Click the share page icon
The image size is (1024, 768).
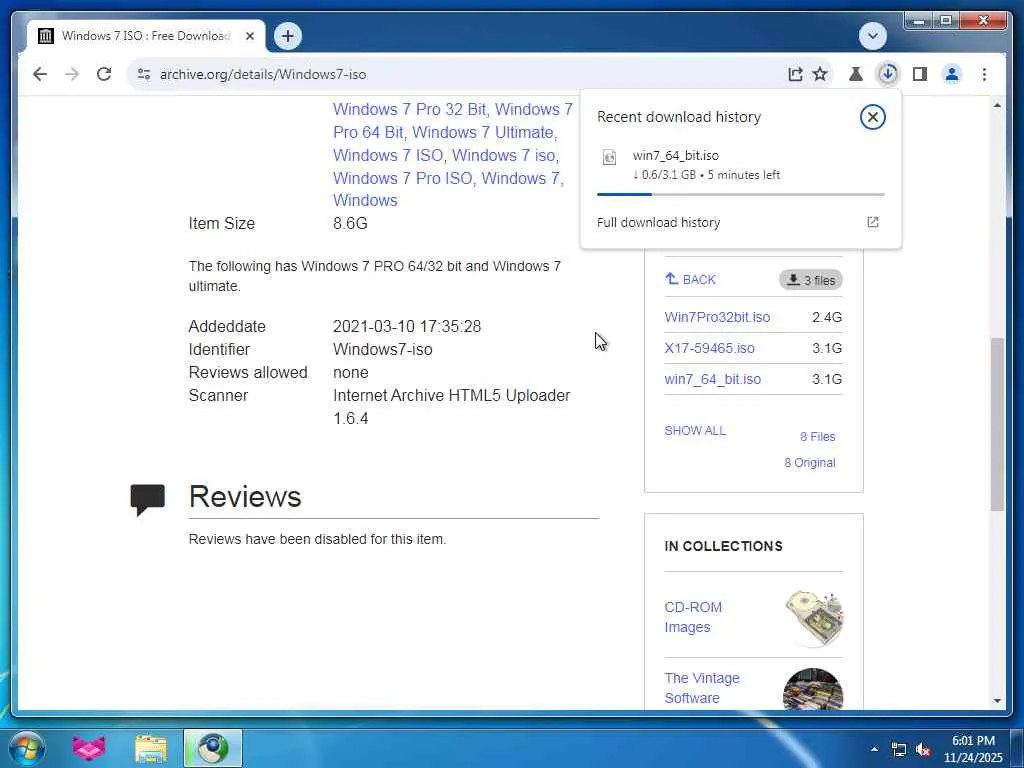click(795, 74)
